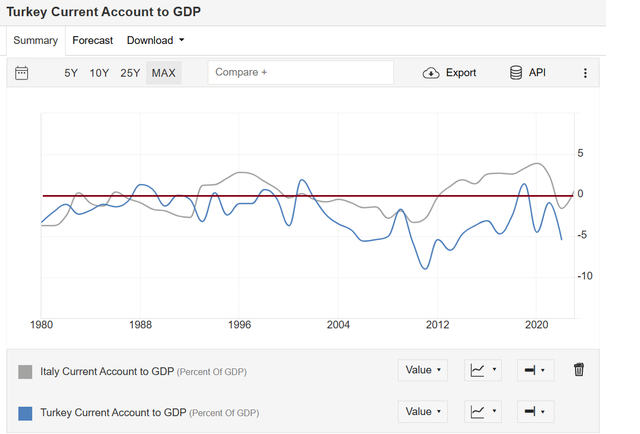Click the -5 y-axis label
The width and height of the screenshot is (640, 434).
coord(582,235)
